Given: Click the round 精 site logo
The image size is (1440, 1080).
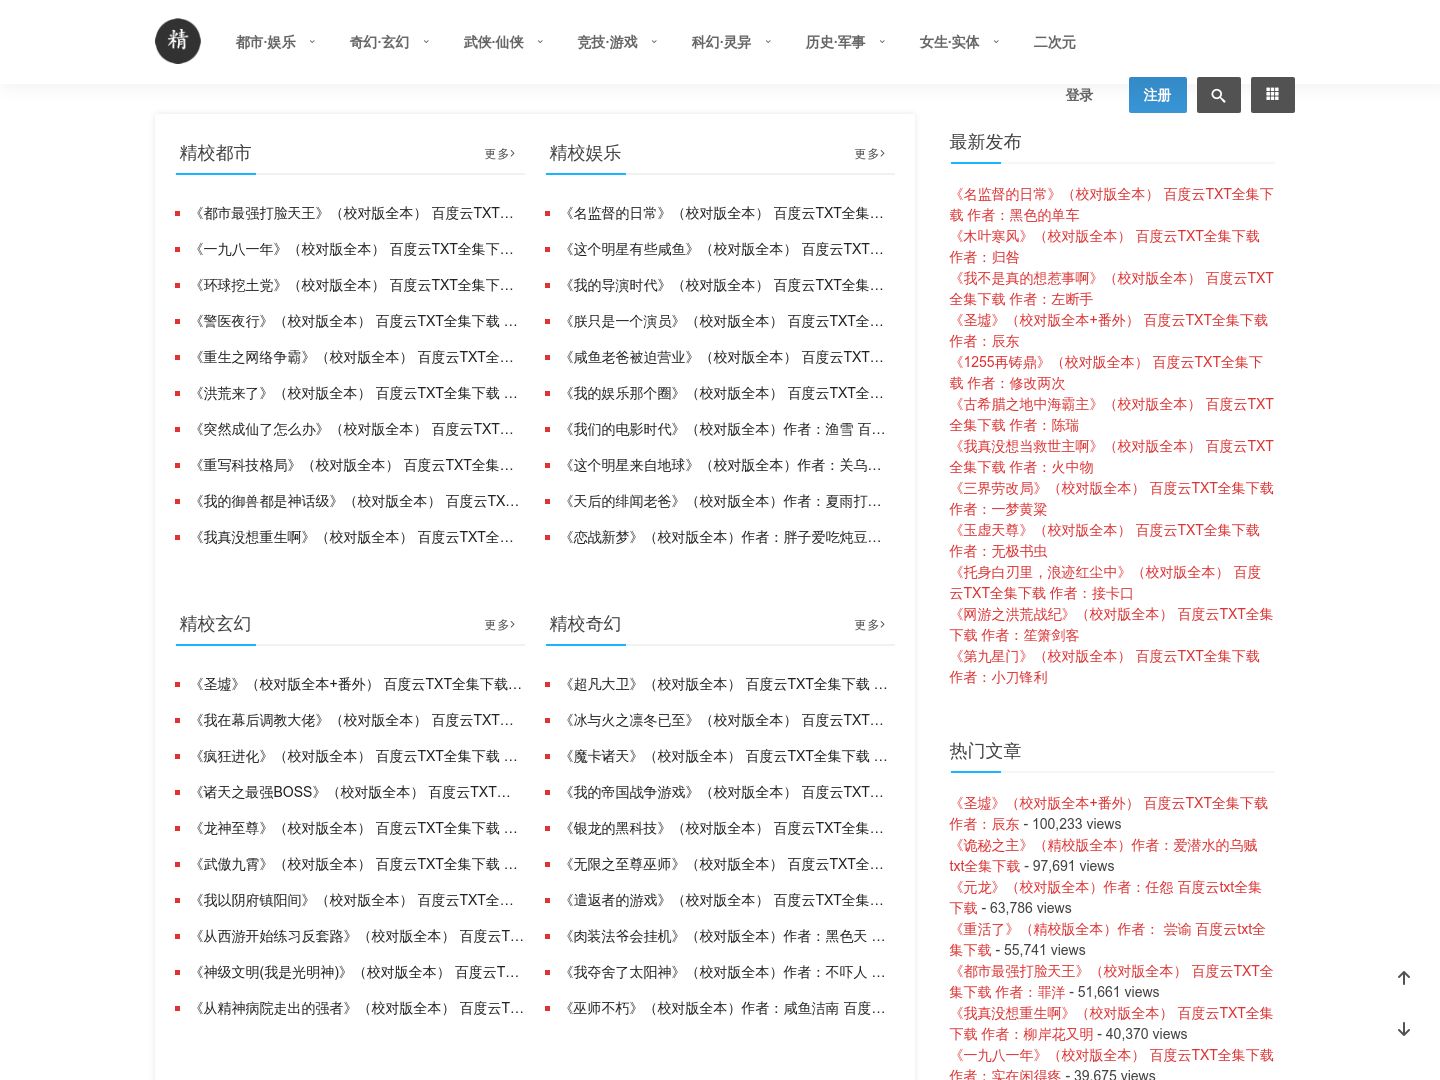Looking at the screenshot, I should pos(178,41).
